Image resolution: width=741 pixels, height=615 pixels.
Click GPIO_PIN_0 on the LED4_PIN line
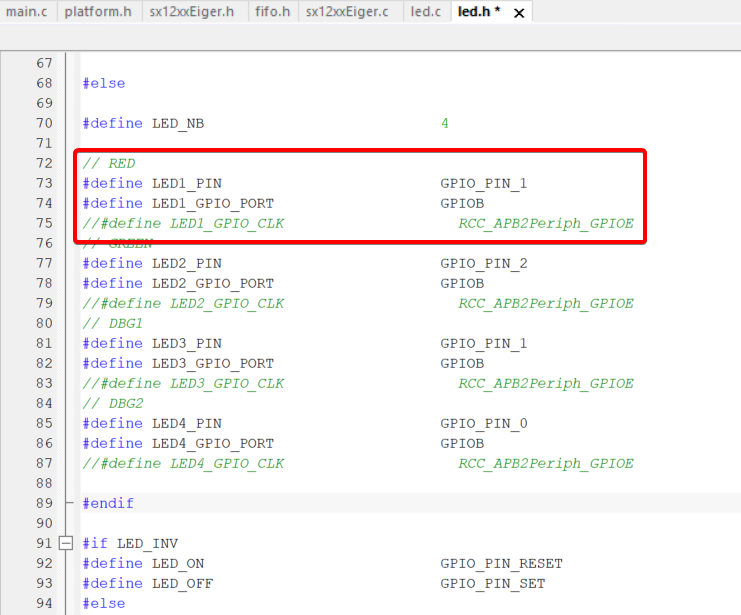click(483, 423)
